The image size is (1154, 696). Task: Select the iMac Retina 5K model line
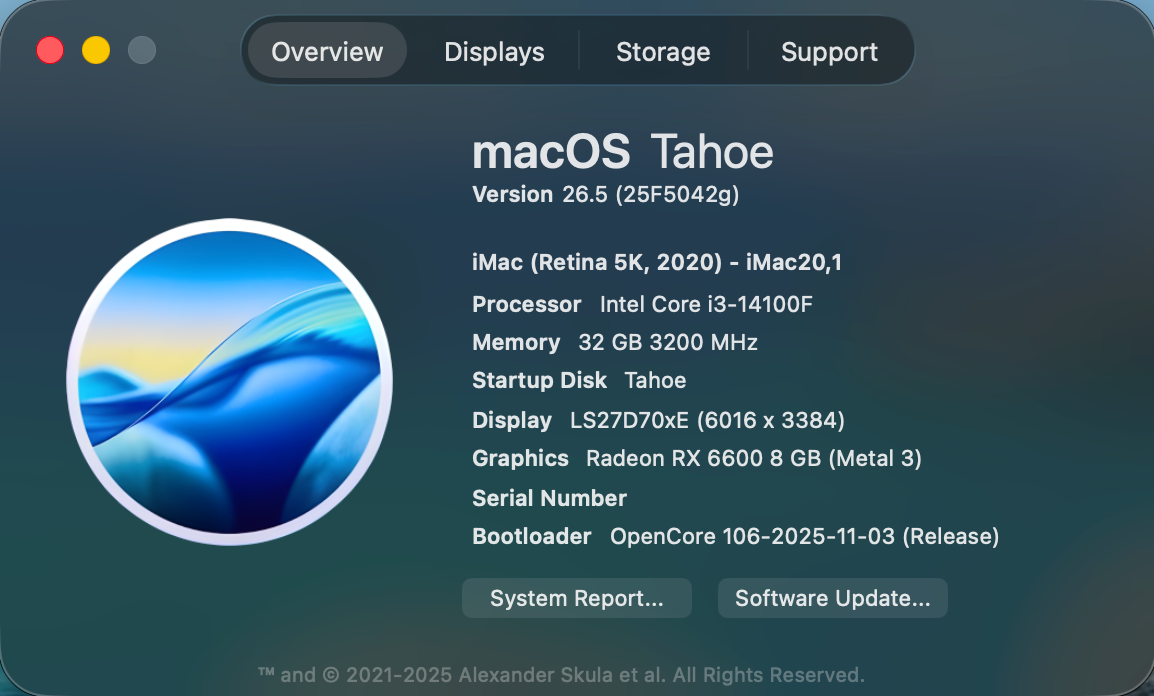click(x=656, y=263)
